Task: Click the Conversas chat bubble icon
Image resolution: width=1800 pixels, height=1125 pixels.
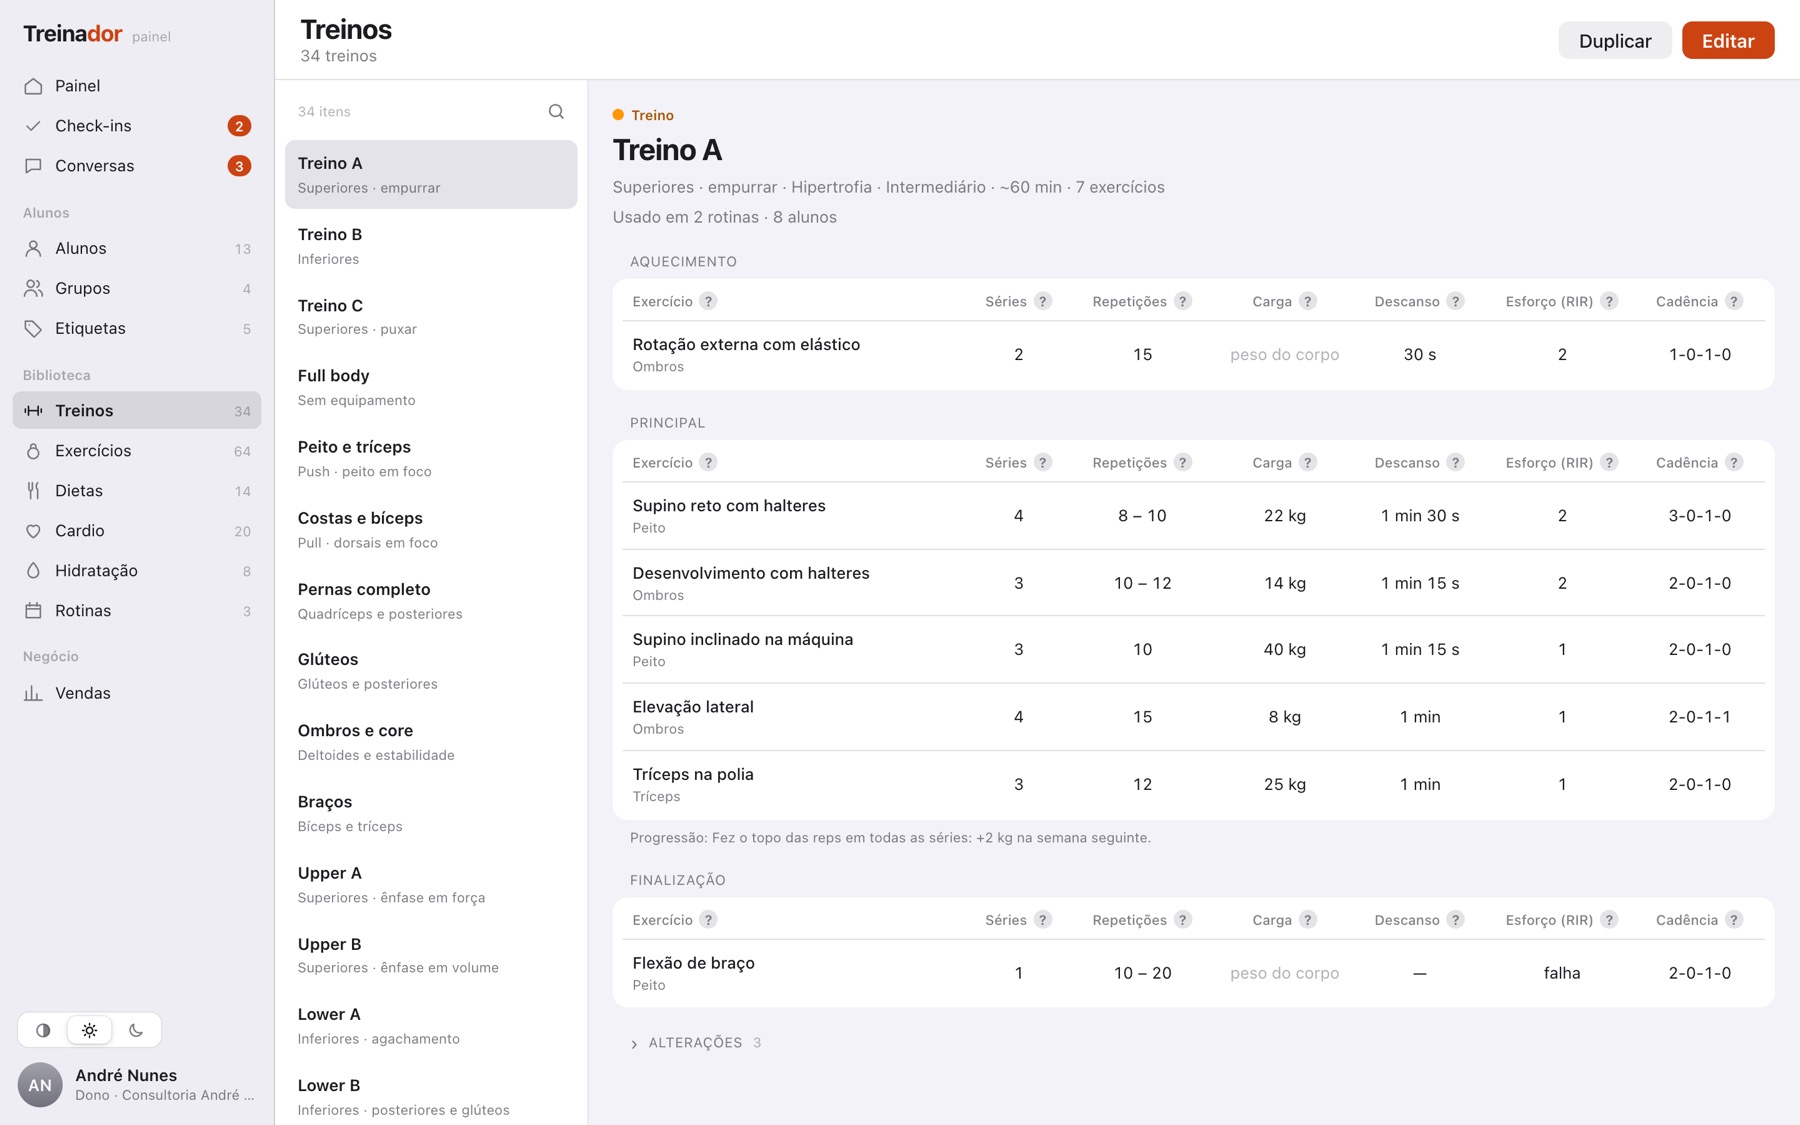Action: tap(33, 166)
